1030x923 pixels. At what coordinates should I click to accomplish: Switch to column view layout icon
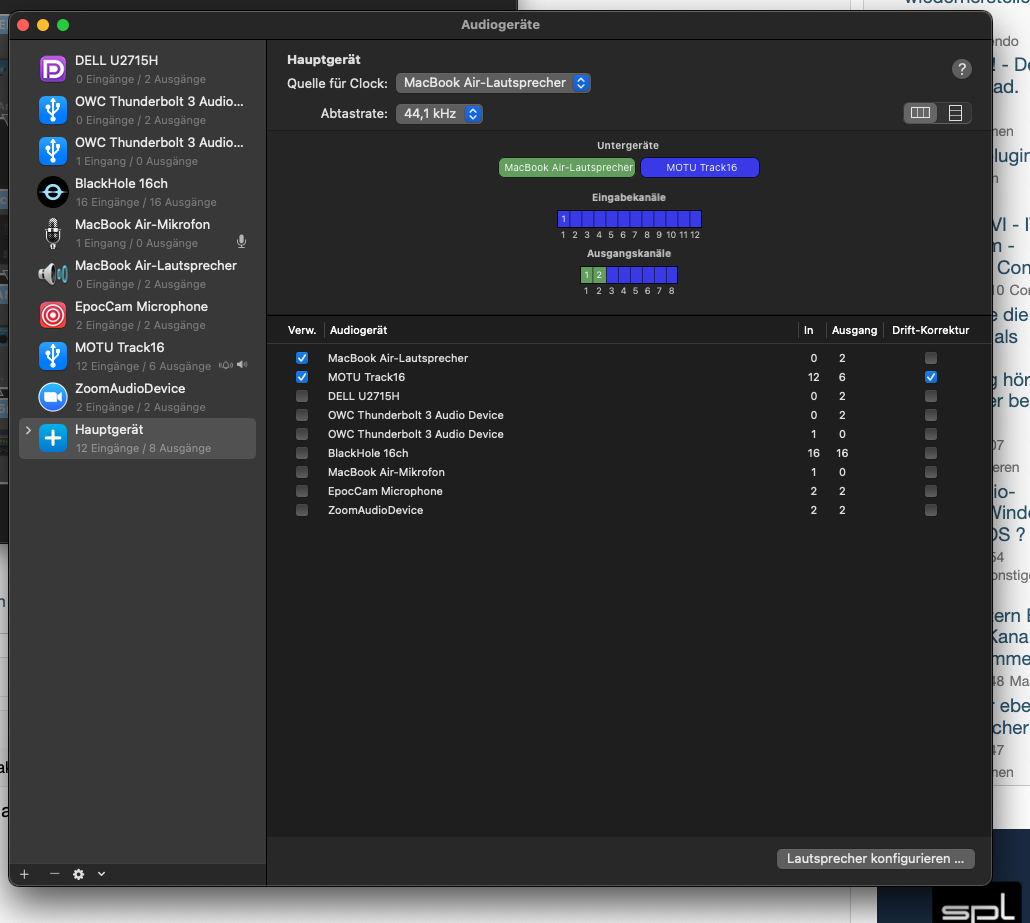coord(920,113)
